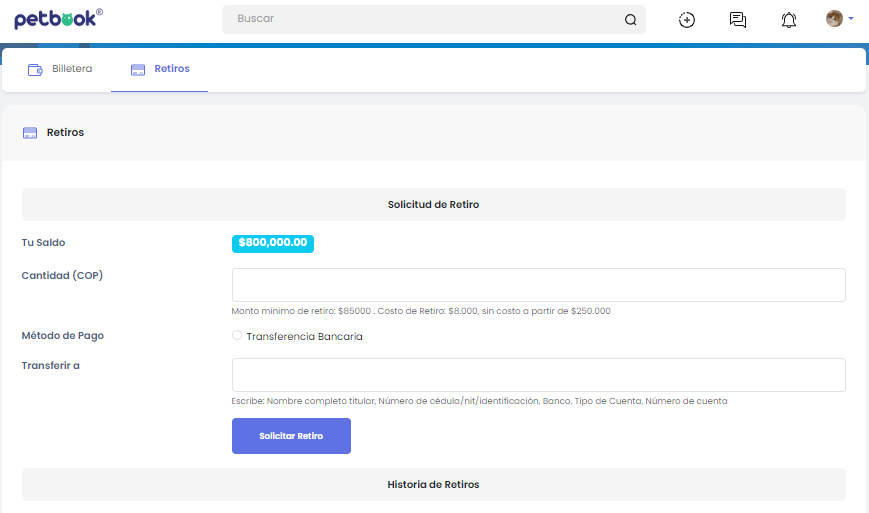Click the Cantidad (COP) input field
The height and width of the screenshot is (513, 869).
click(538, 284)
